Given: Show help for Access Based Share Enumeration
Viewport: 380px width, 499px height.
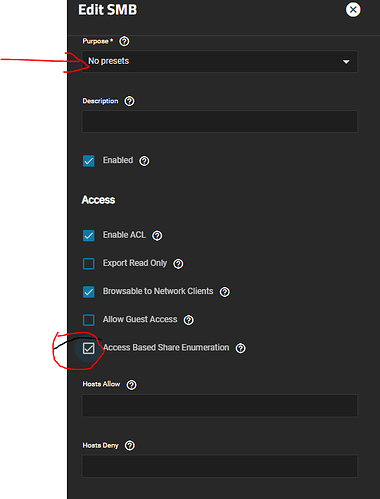Looking at the screenshot, I should (241, 348).
